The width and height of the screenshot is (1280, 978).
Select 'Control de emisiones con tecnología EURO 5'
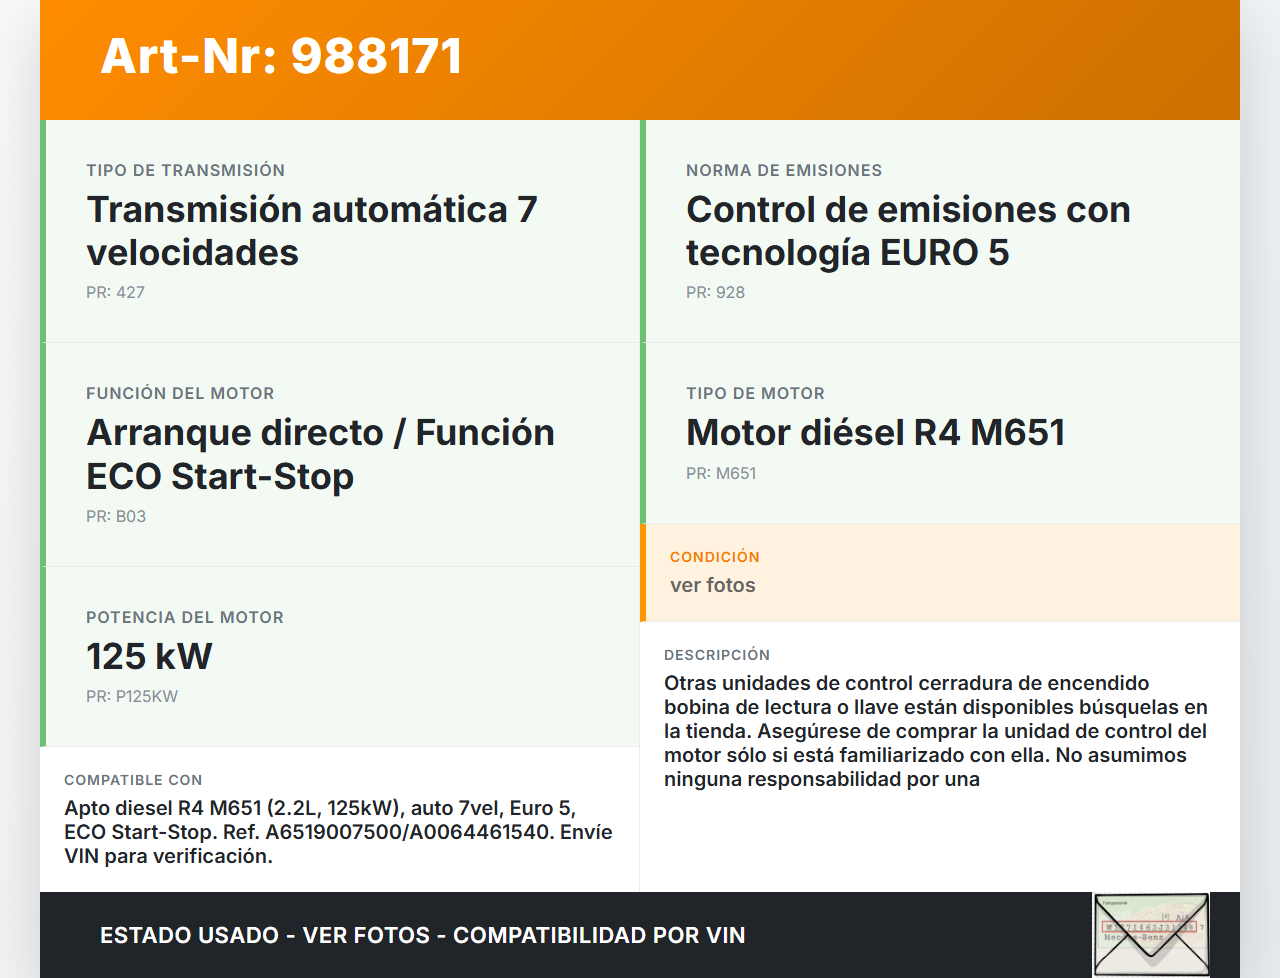click(908, 231)
